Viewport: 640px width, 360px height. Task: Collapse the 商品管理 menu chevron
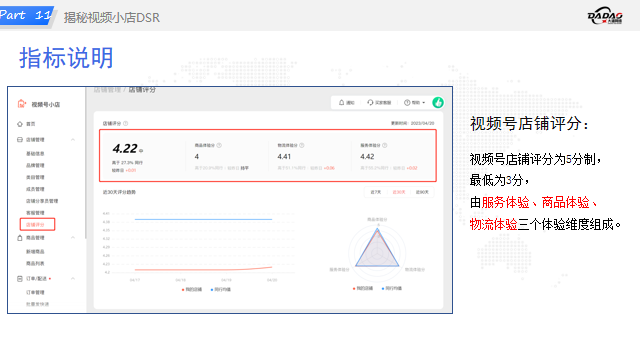tap(73, 238)
